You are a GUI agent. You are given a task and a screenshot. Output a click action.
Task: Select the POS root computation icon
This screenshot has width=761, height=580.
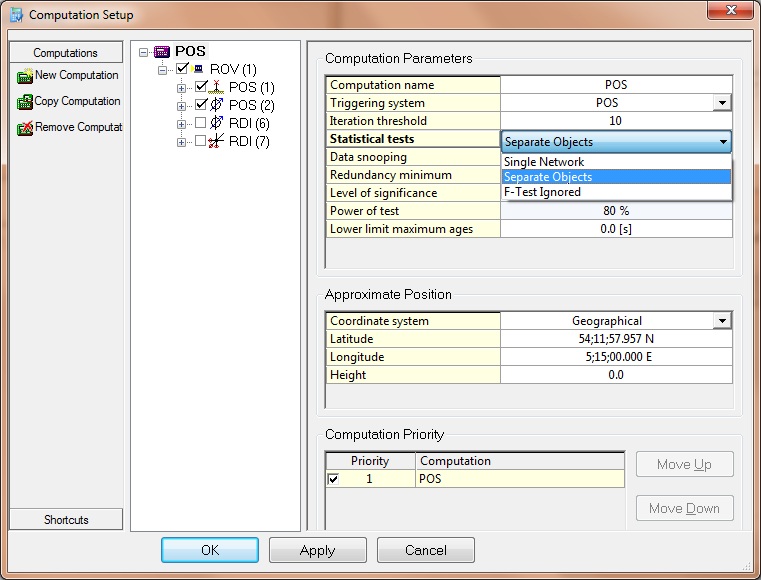point(162,51)
